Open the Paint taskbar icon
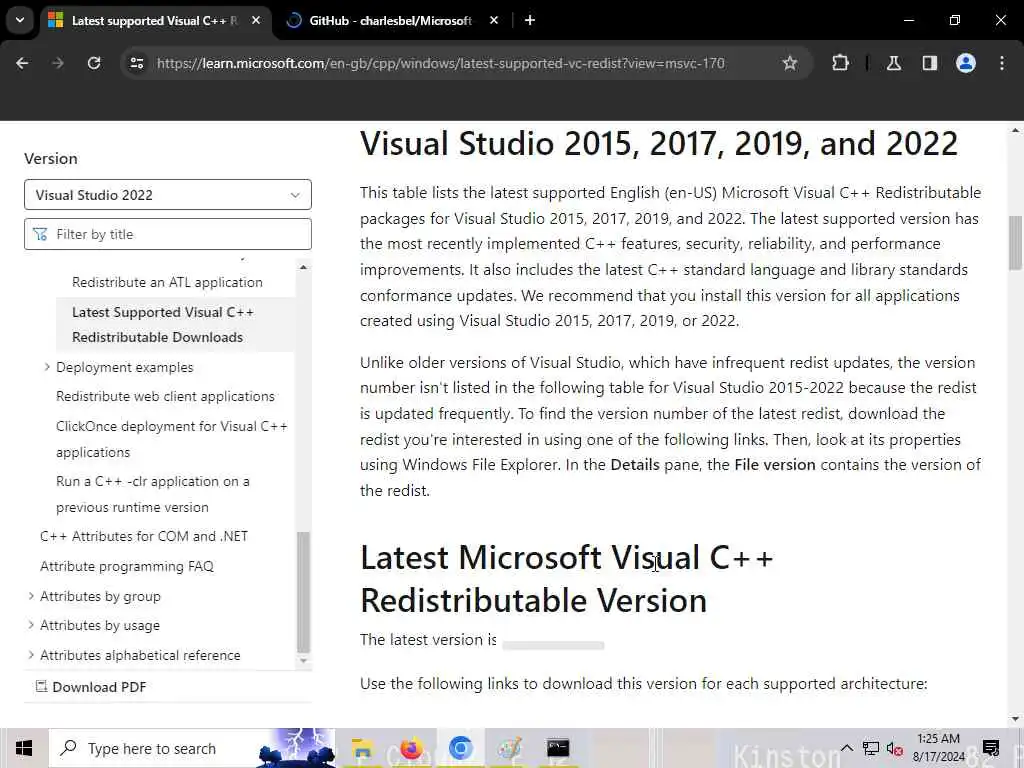 (x=509, y=748)
